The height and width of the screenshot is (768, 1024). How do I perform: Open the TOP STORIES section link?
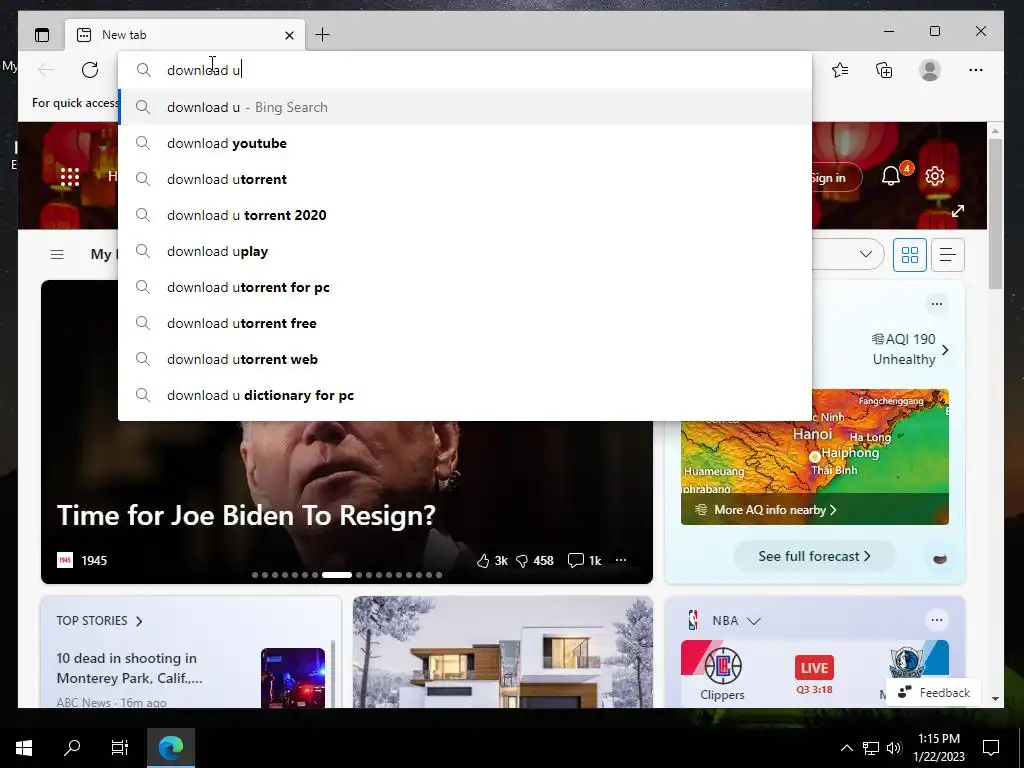[x=99, y=620]
